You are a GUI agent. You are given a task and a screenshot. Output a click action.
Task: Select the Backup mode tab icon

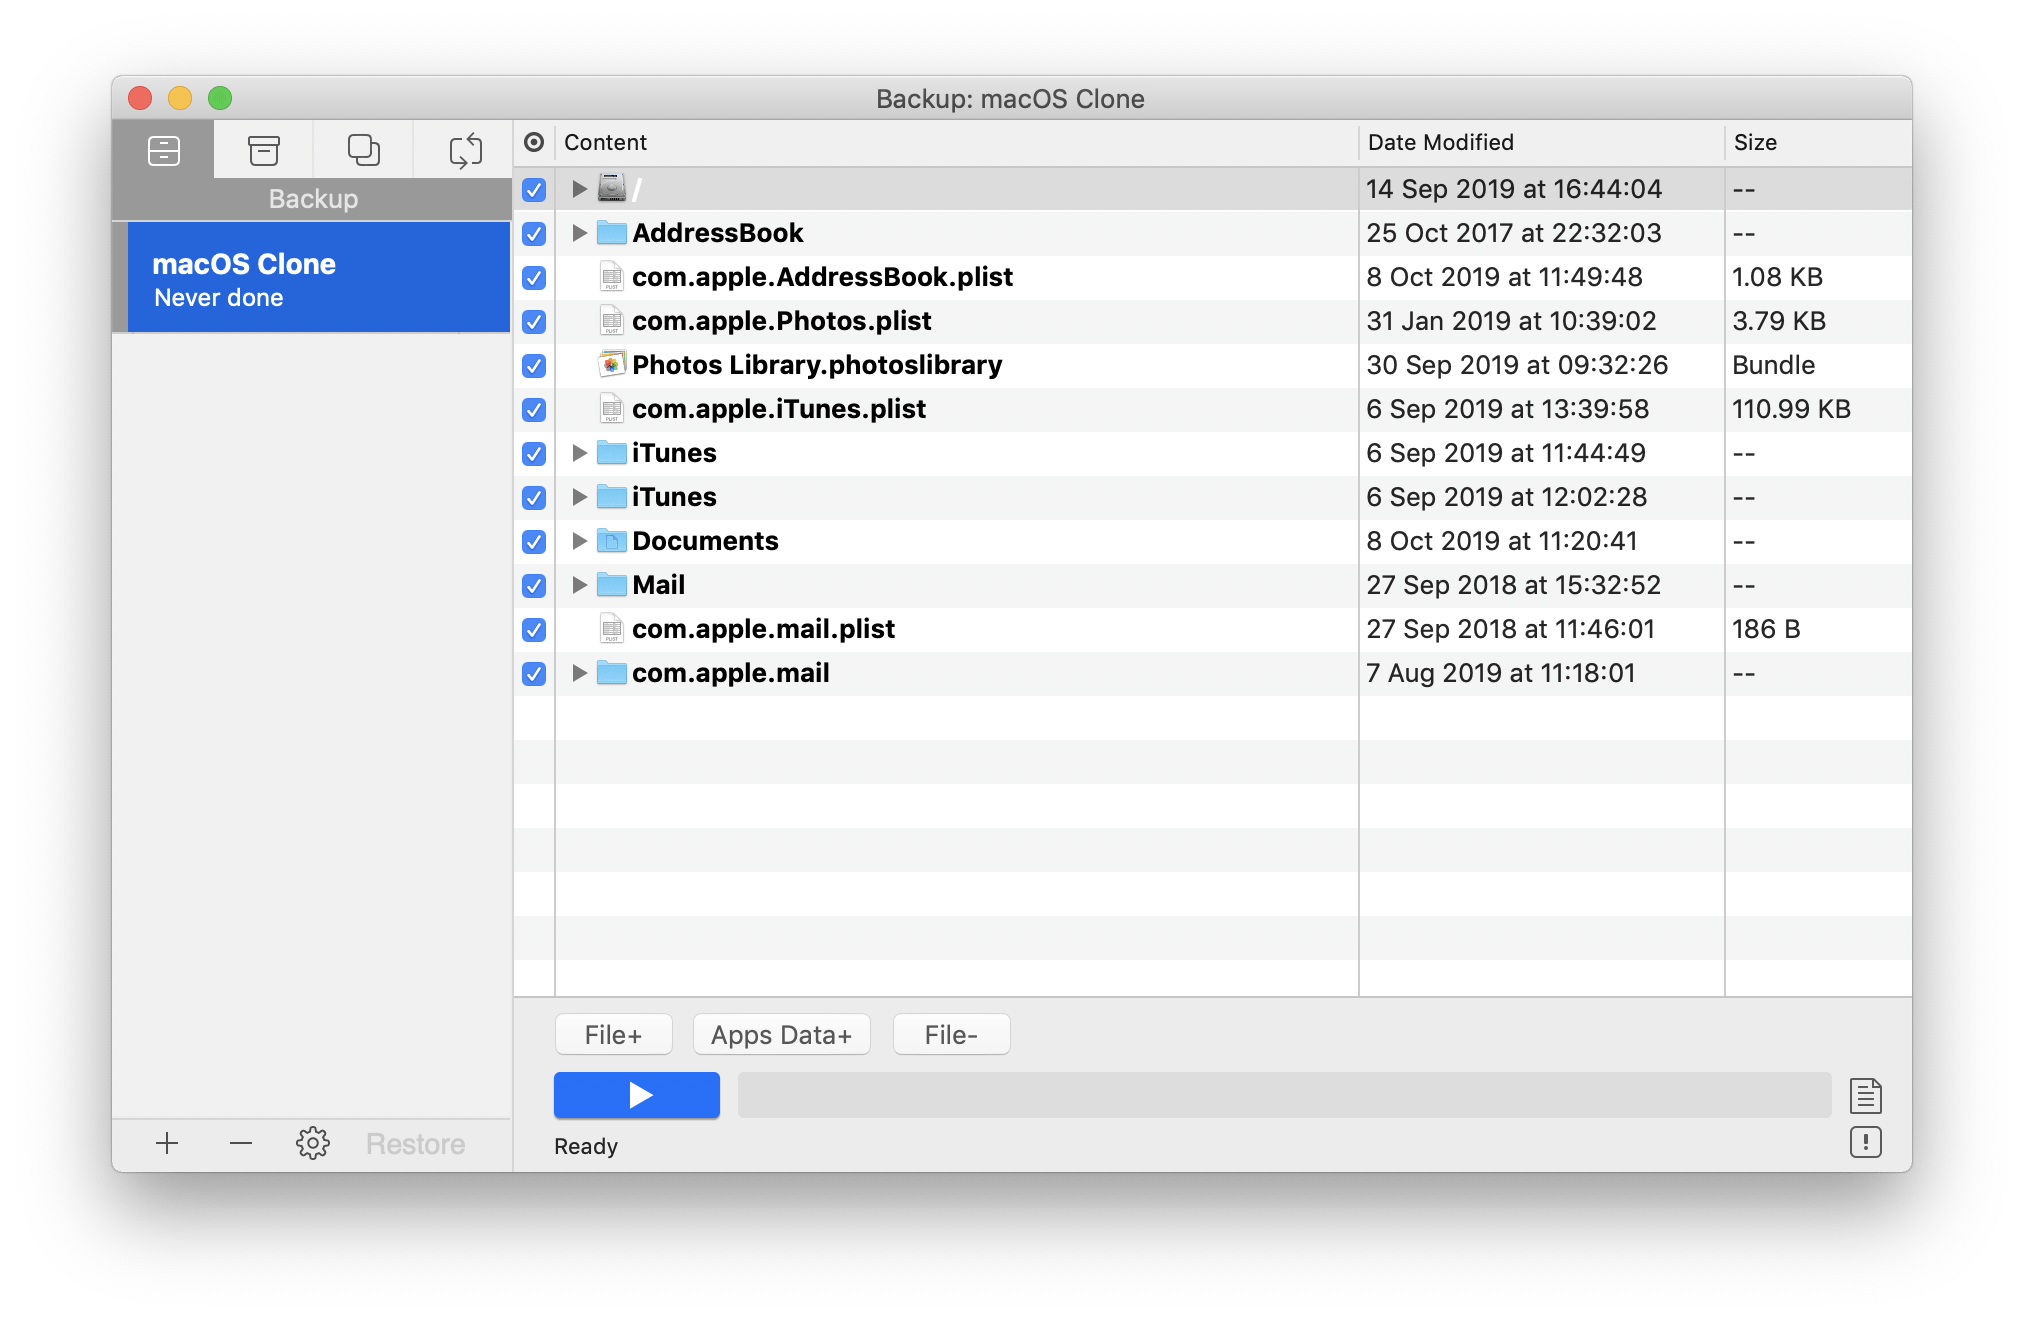coord(164,150)
